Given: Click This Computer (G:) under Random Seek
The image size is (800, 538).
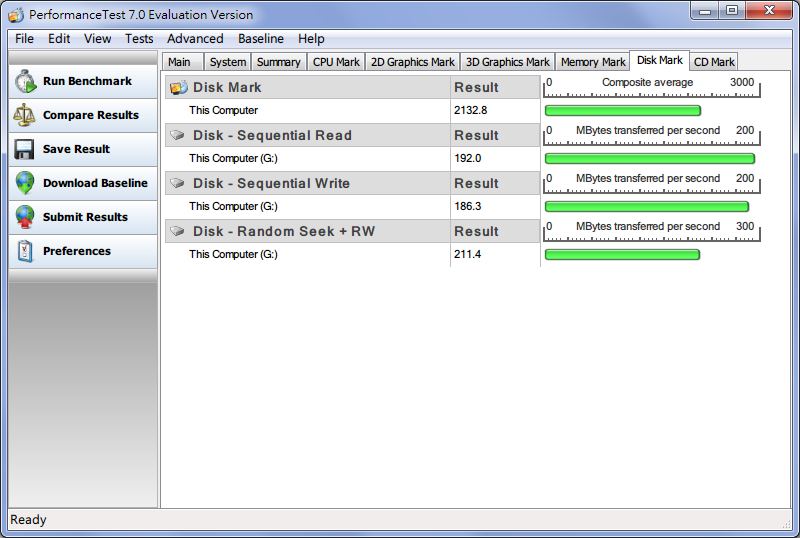Looking at the screenshot, I should (x=233, y=254).
